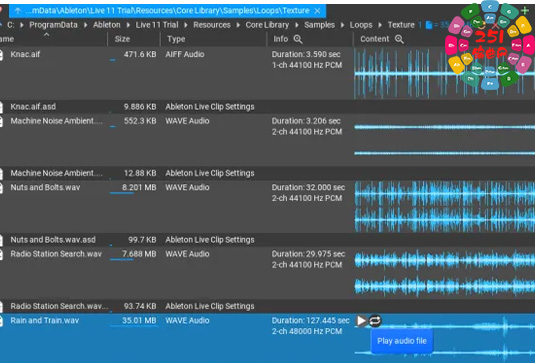Expand the arrow after C: in breadcrumb
This screenshot has width=535, height=363.
tap(21, 25)
